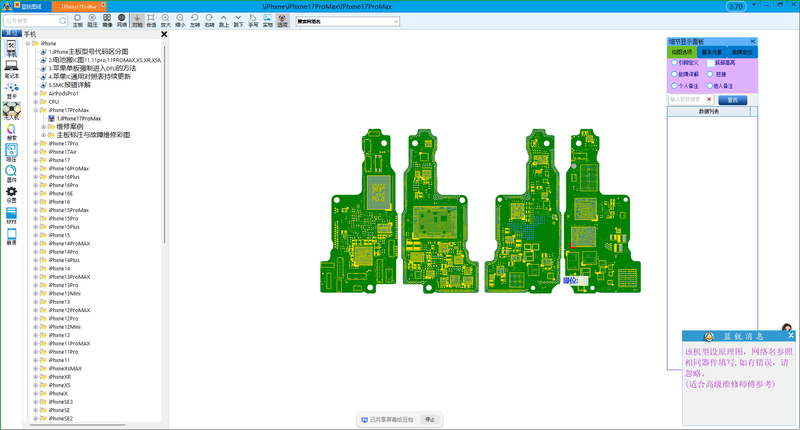The image size is (800, 430).
Task: Expand the 维修案例 folder node
Action: [x=44, y=127]
